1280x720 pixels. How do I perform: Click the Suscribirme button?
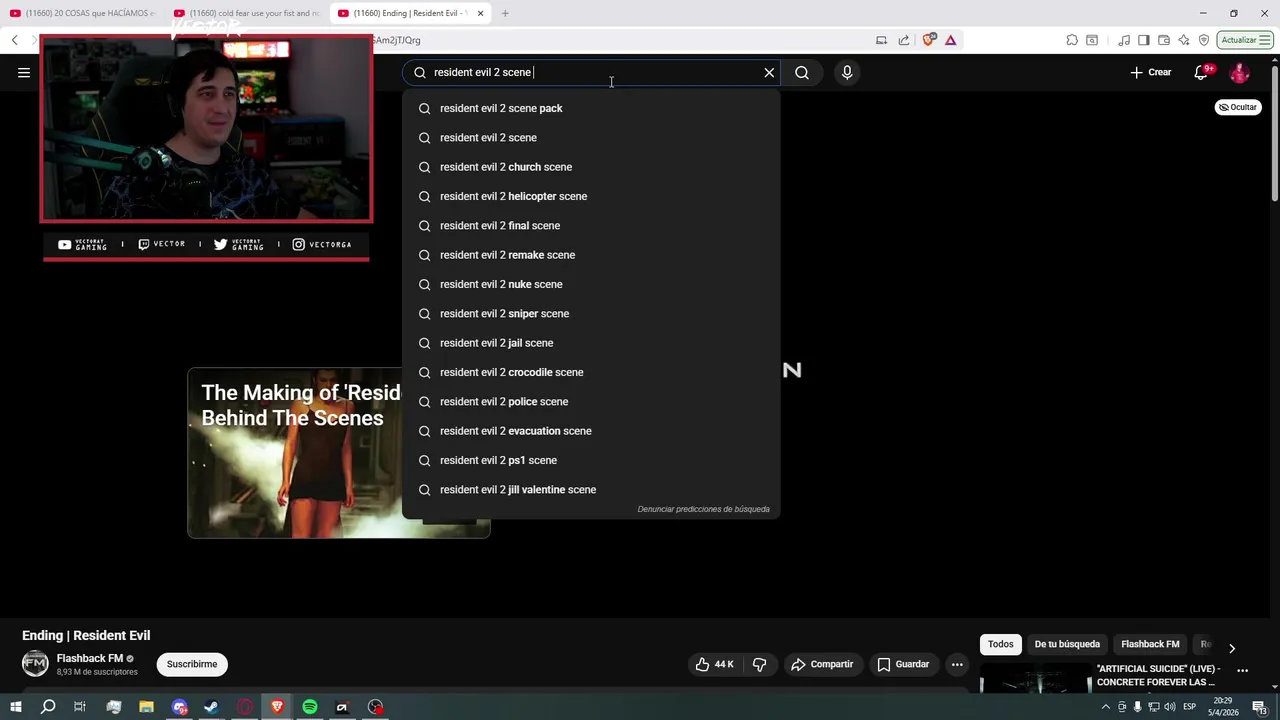pos(192,664)
